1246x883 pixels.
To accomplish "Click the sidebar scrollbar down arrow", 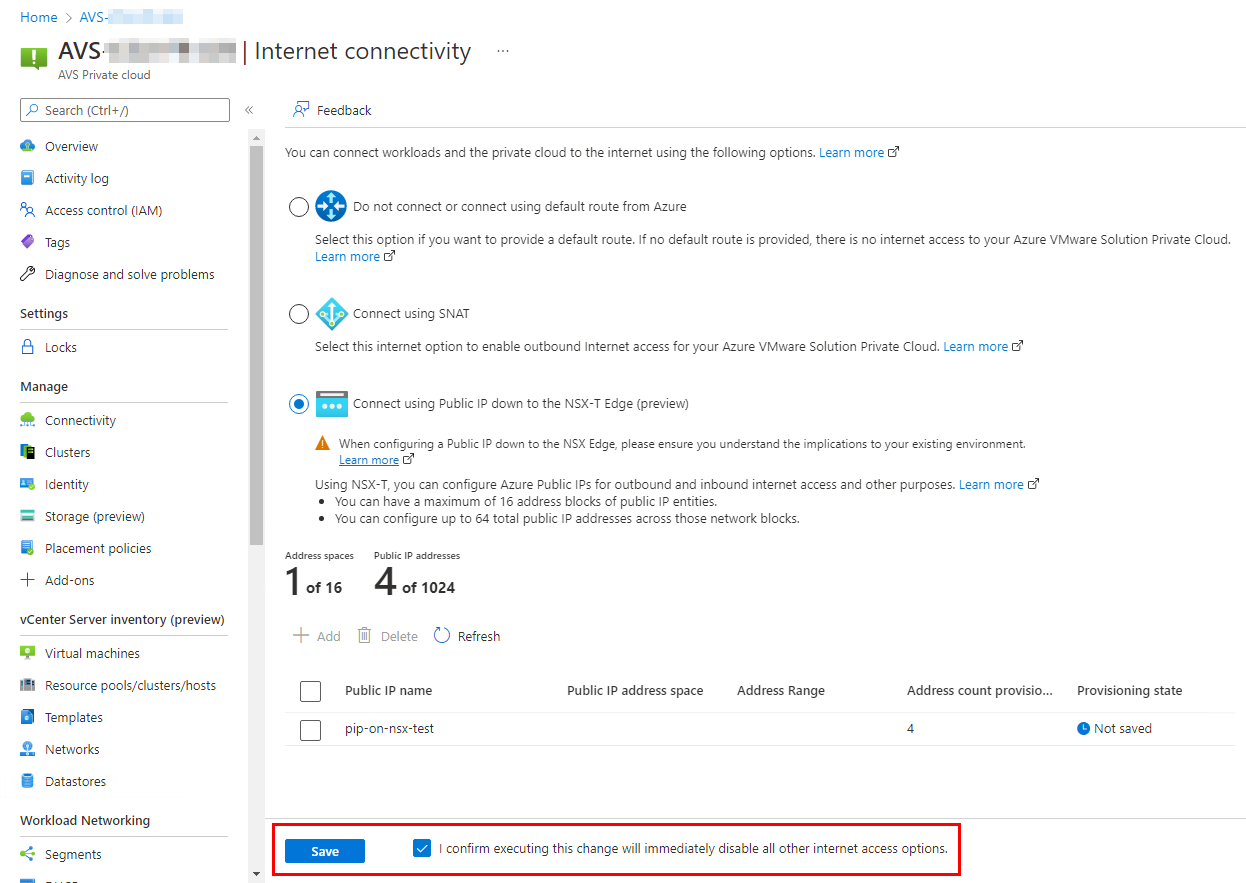I will point(256,872).
